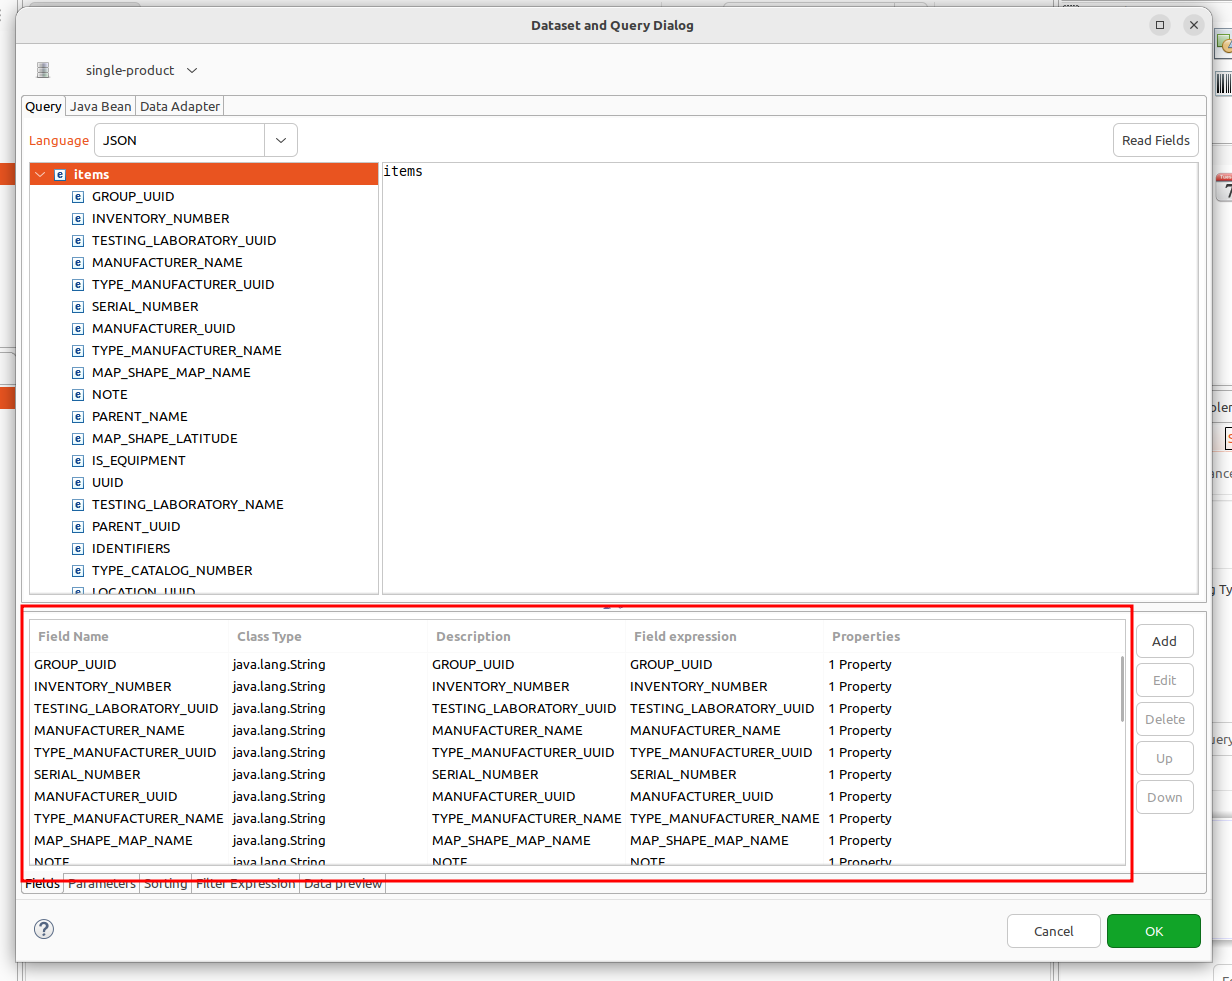Click the data adapter icon beside single-product
The image size is (1232, 981).
pyautogui.click(x=43, y=70)
